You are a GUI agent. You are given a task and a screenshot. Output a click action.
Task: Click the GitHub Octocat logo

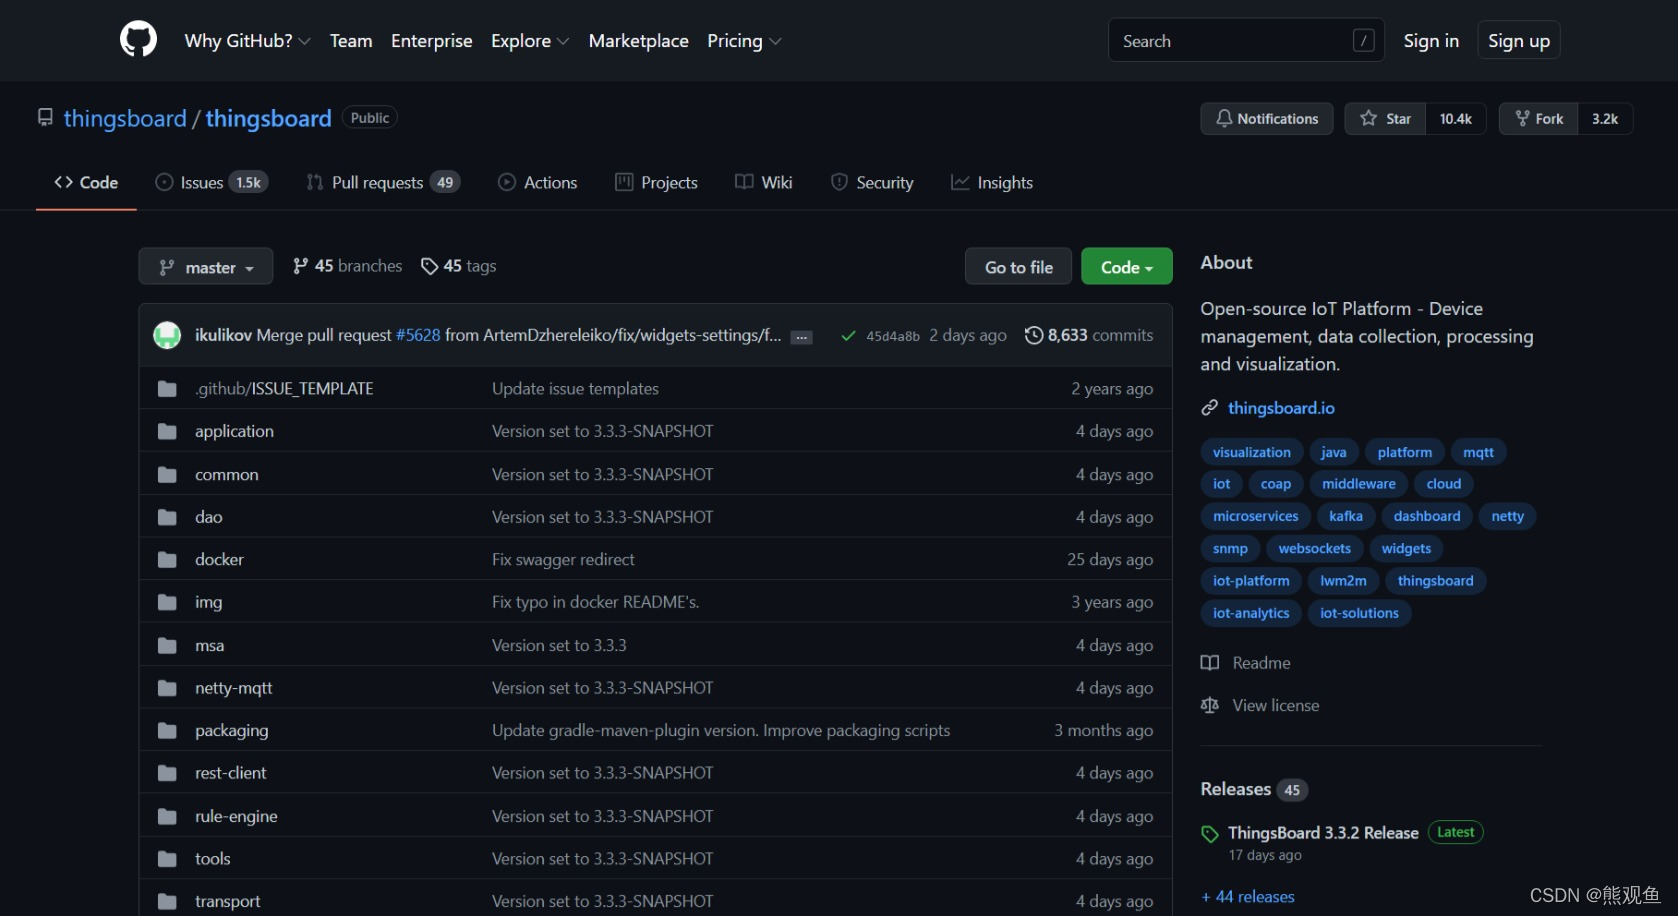click(x=138, y=40)
